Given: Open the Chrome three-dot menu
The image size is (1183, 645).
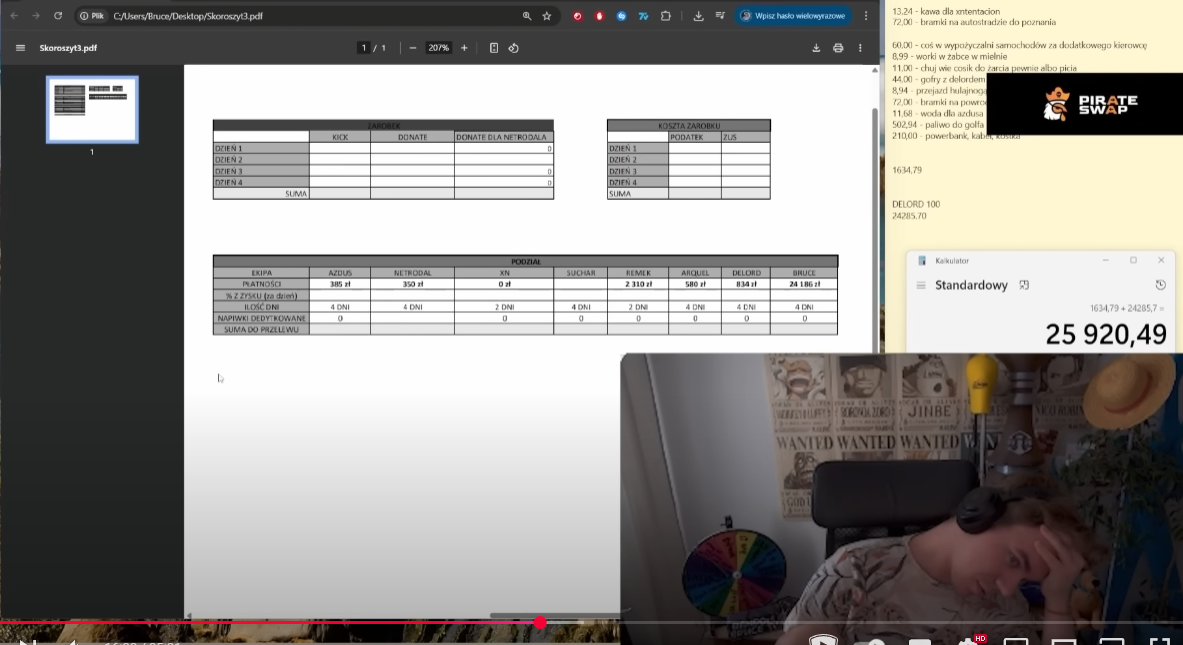Looking at the screenshot, I should (x=866, y=16).
